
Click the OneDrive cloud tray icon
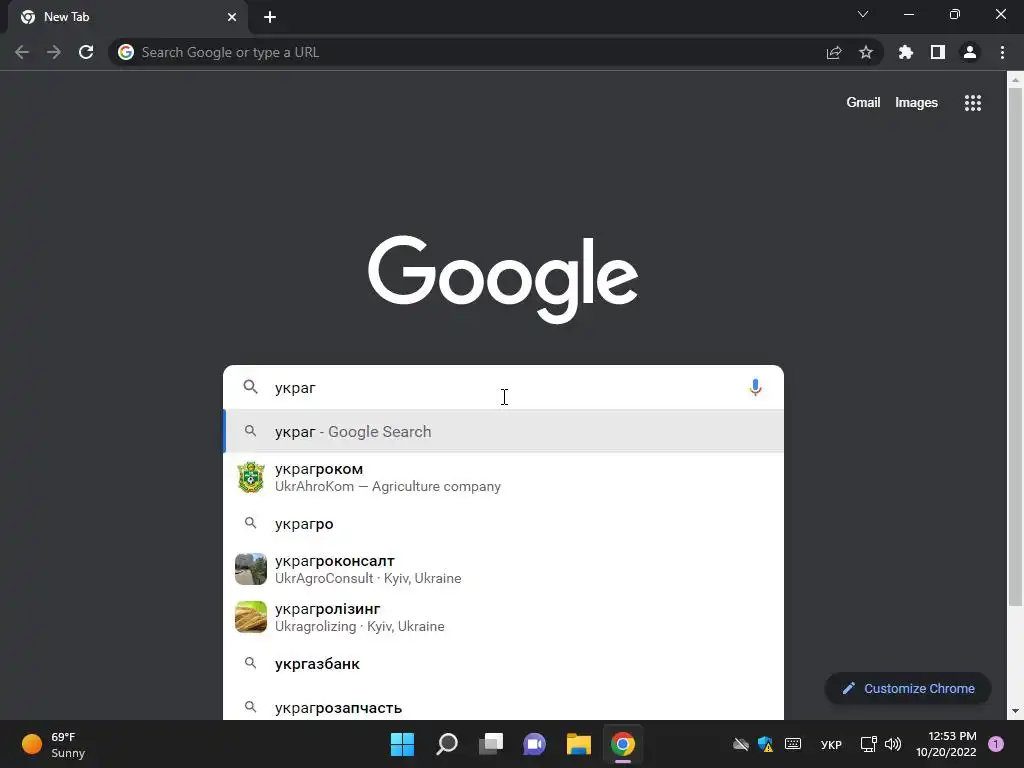[741, 744]
